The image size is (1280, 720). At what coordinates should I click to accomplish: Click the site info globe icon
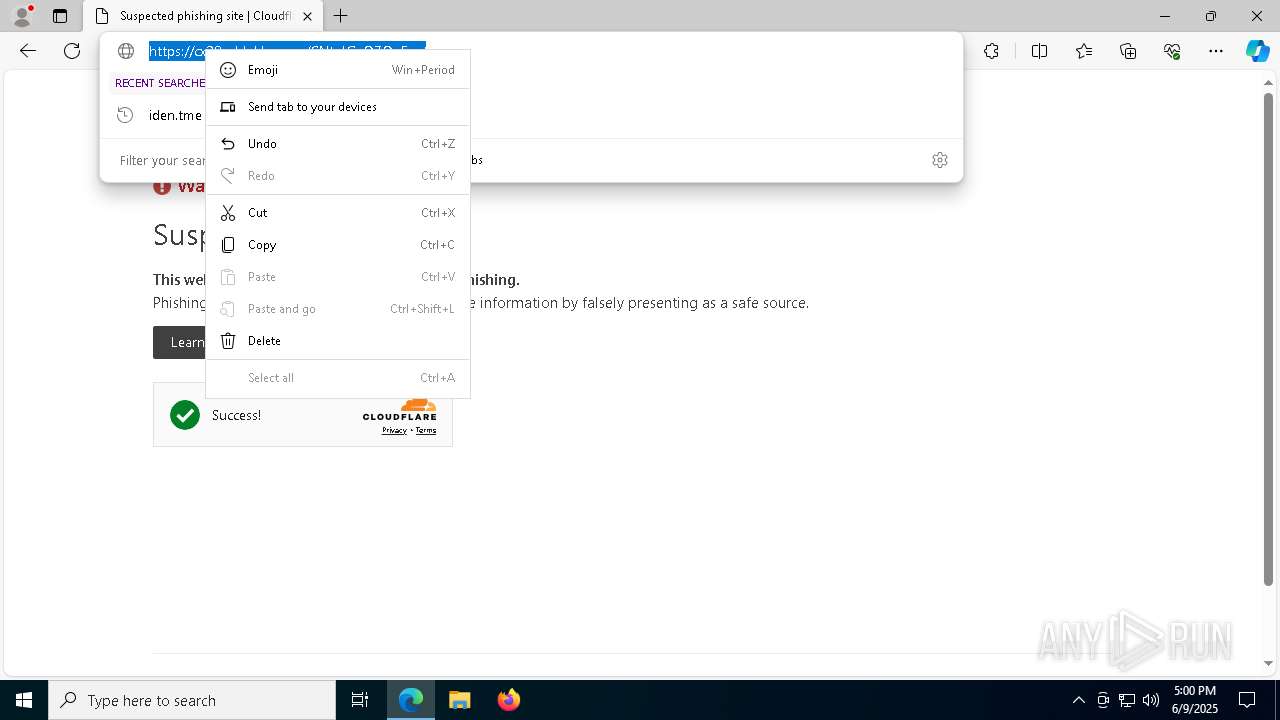[126, 51]
